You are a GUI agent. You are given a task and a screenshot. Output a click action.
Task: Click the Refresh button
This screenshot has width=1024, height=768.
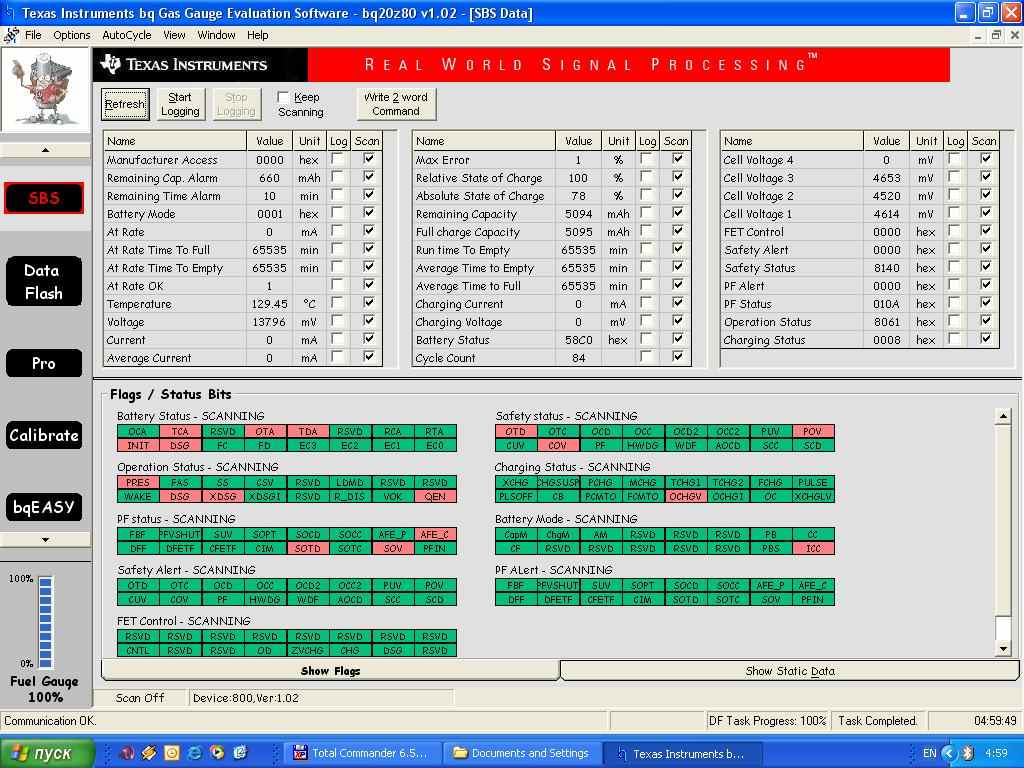[125, 104]
